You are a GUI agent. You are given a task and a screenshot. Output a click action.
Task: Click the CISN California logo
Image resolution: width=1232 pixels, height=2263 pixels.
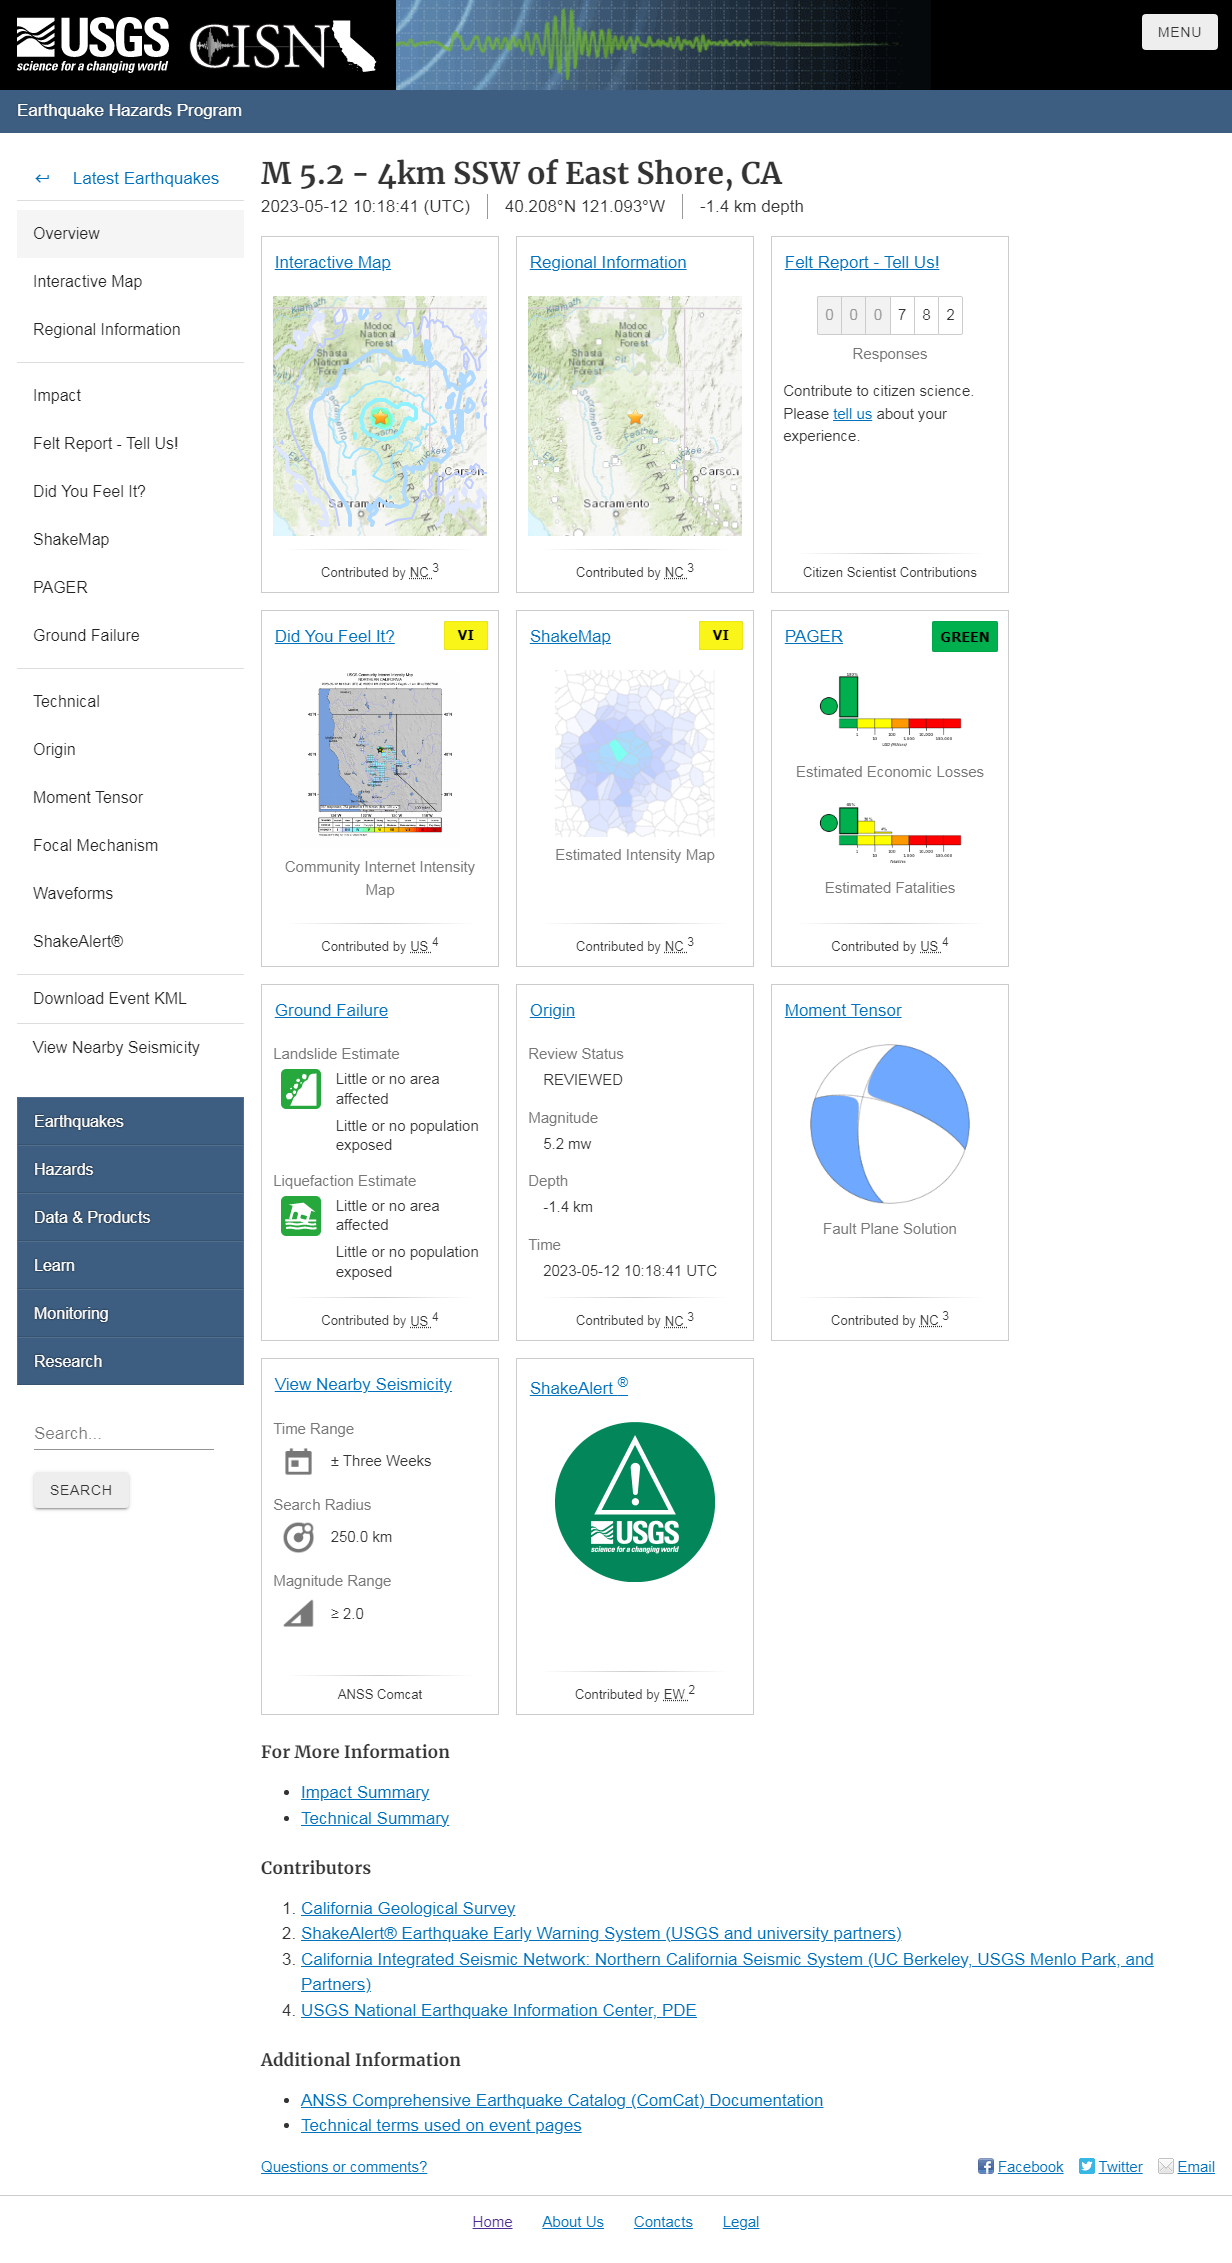[283, 46]
